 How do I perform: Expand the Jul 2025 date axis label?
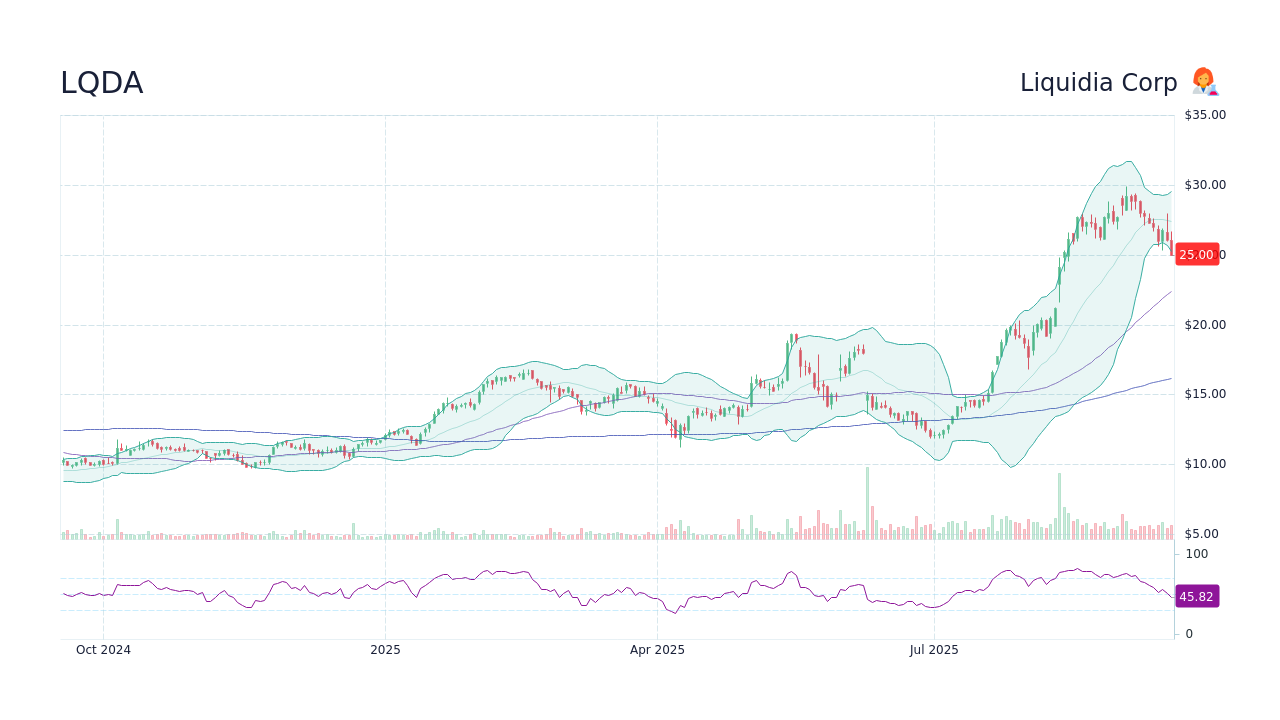(934, 649)
